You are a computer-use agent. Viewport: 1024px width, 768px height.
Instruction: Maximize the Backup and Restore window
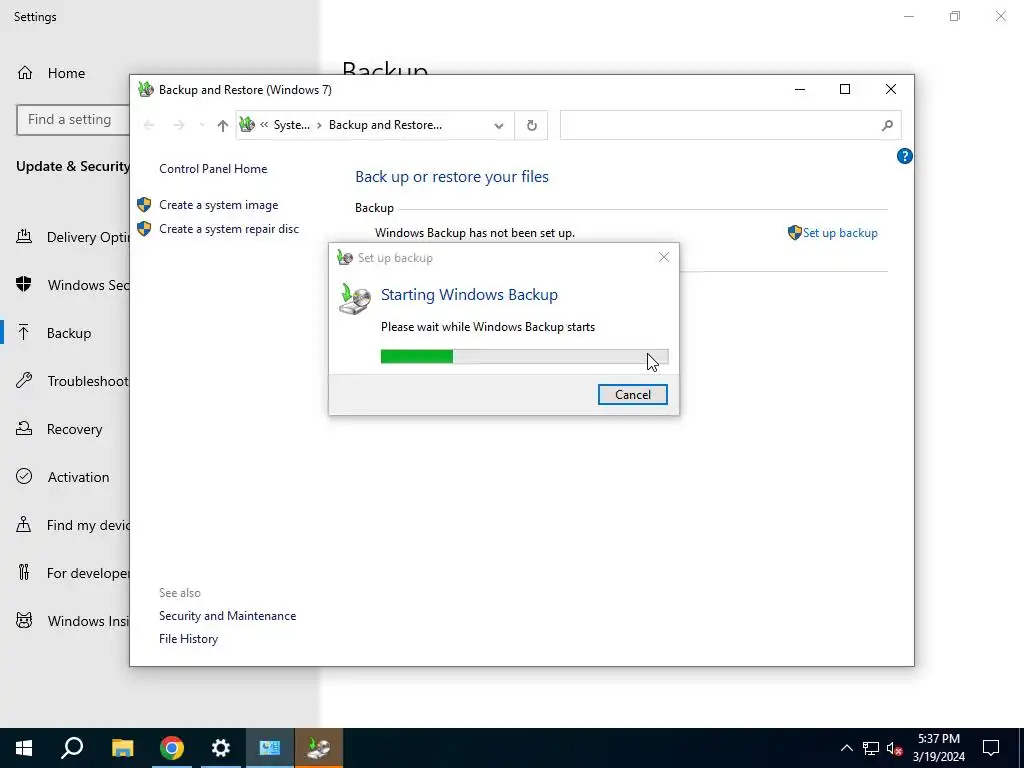point(844,89)
